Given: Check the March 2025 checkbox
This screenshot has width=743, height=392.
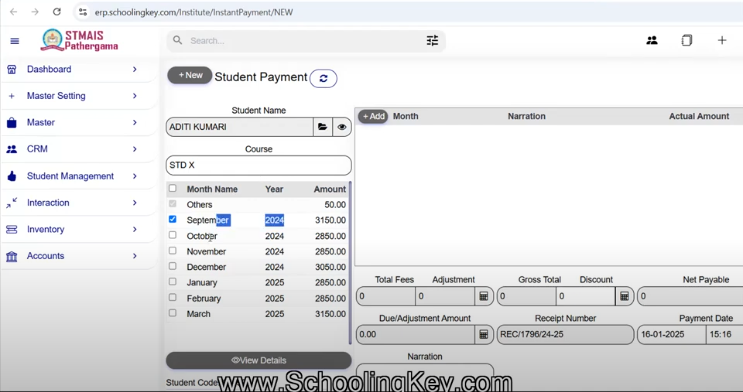Looking at the screenshot, I should point(172,313).
